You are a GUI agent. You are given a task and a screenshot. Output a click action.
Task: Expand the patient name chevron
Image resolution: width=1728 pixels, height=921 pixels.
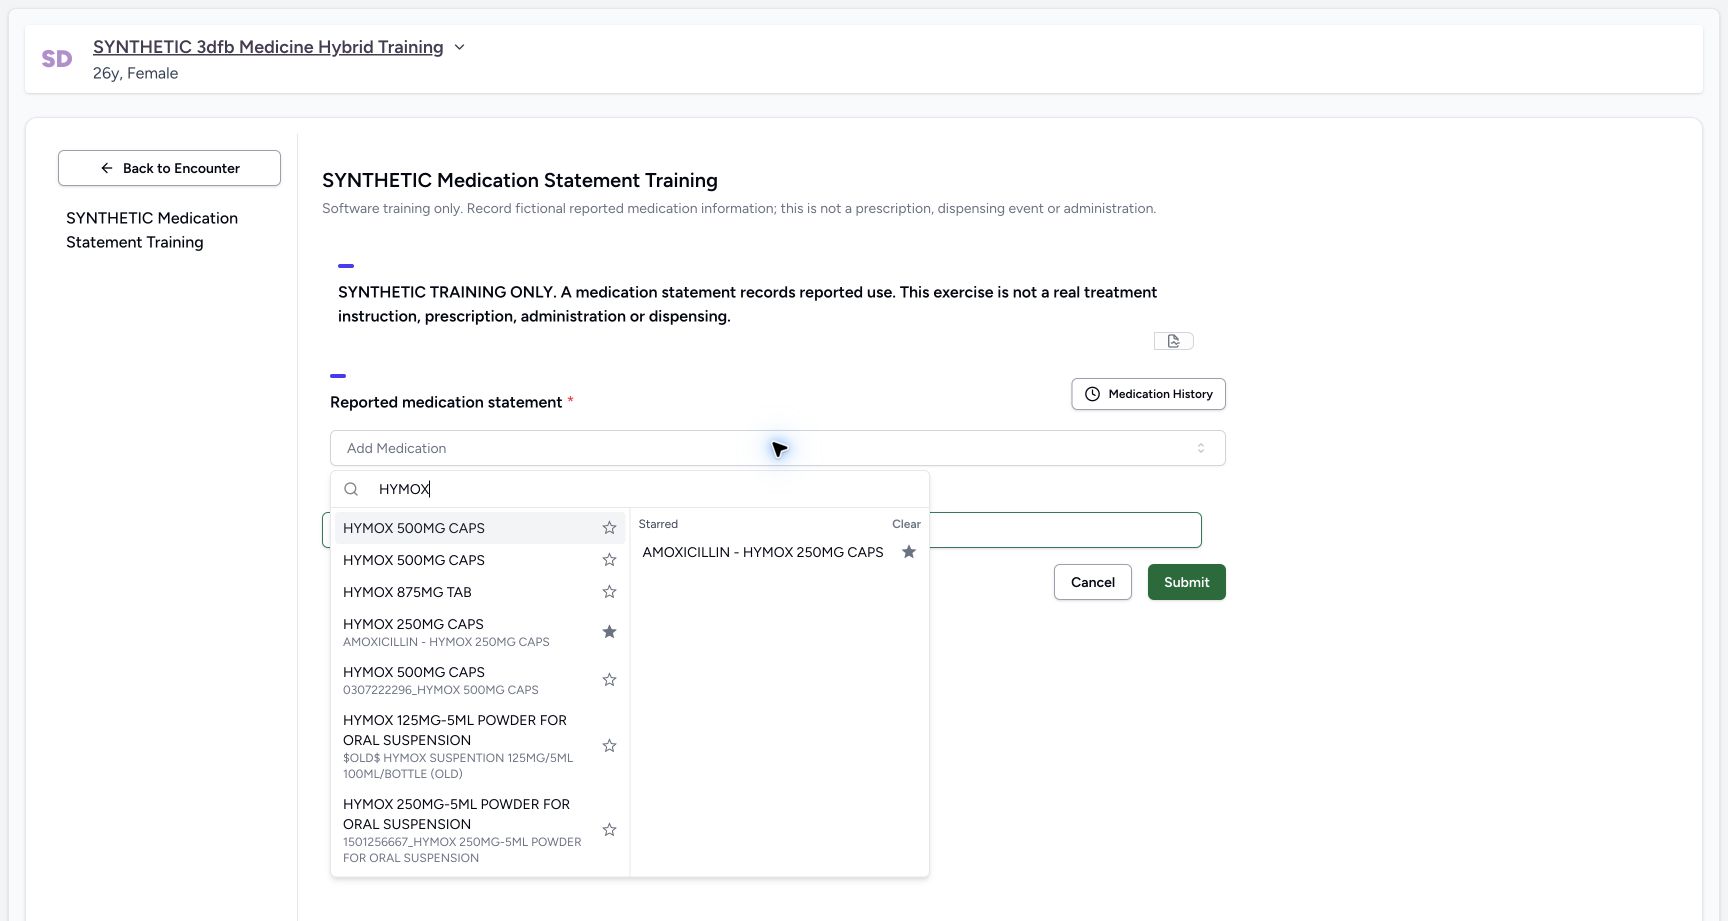(460, 47)
